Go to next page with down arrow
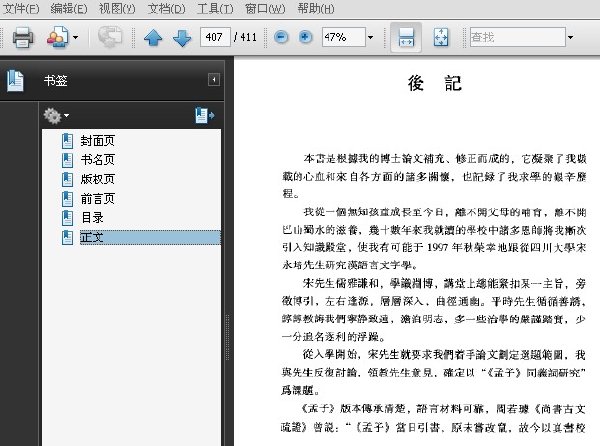 click(x=182, y=37)
